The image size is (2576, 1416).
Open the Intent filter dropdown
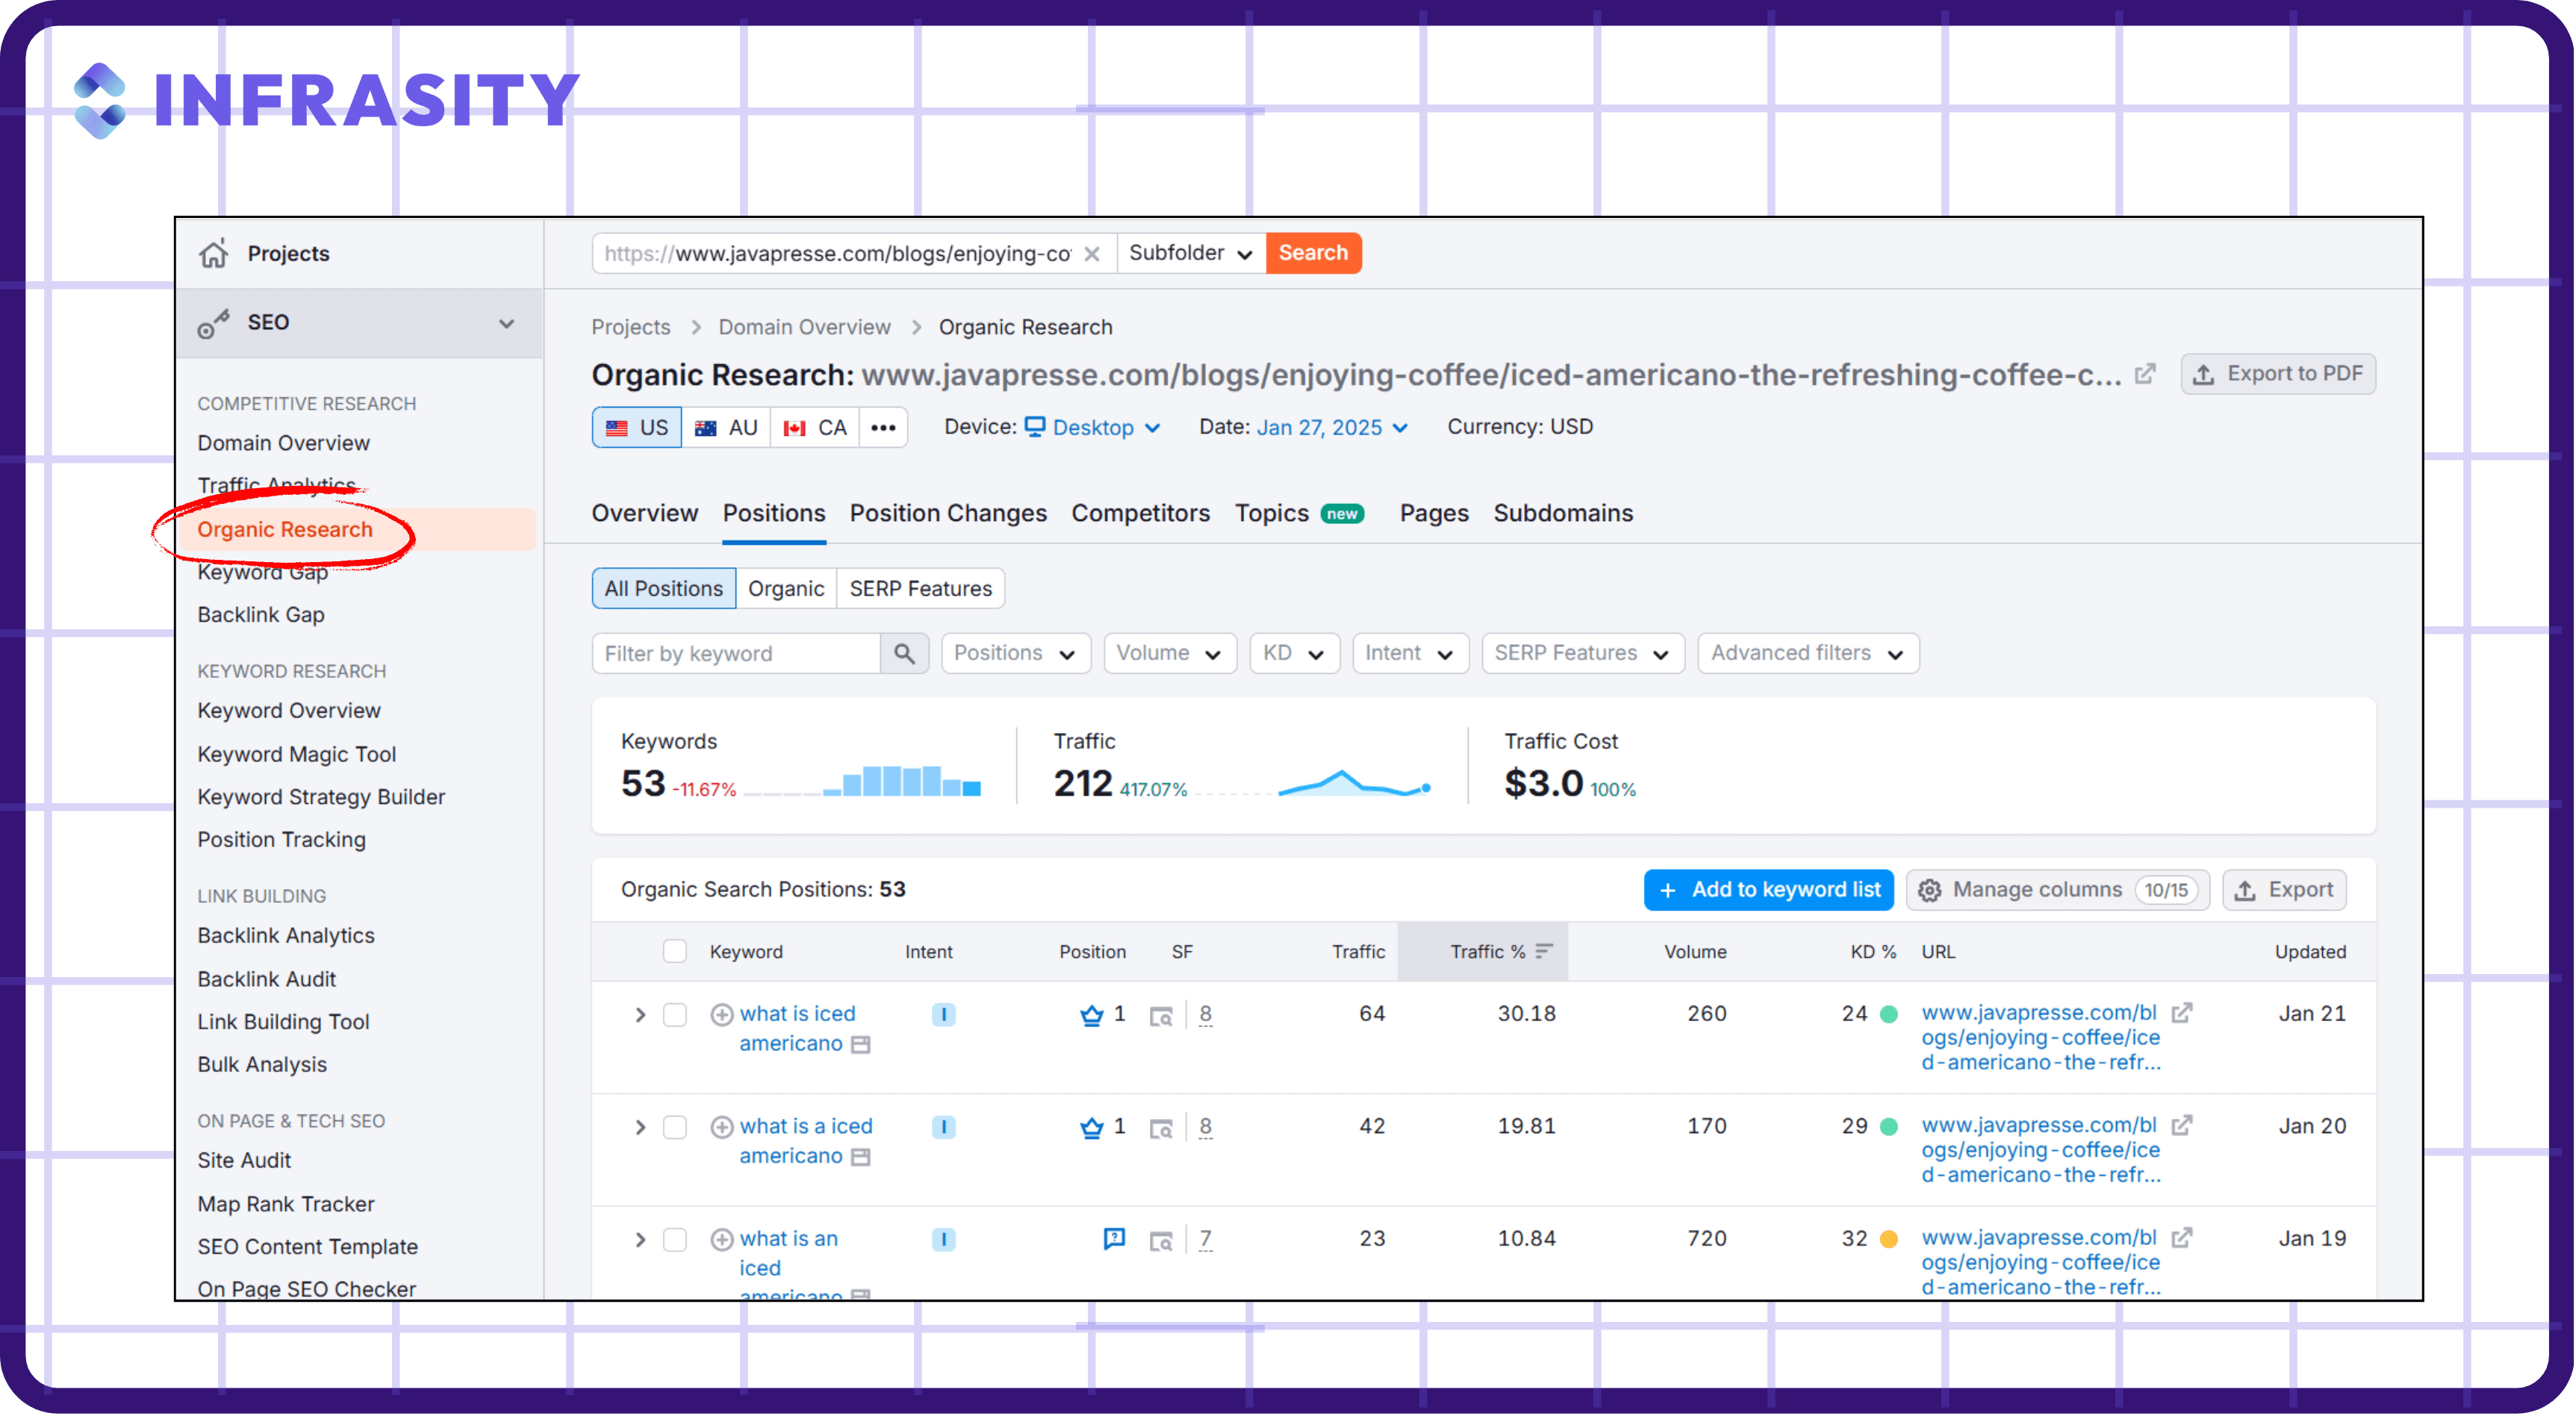1411,654
